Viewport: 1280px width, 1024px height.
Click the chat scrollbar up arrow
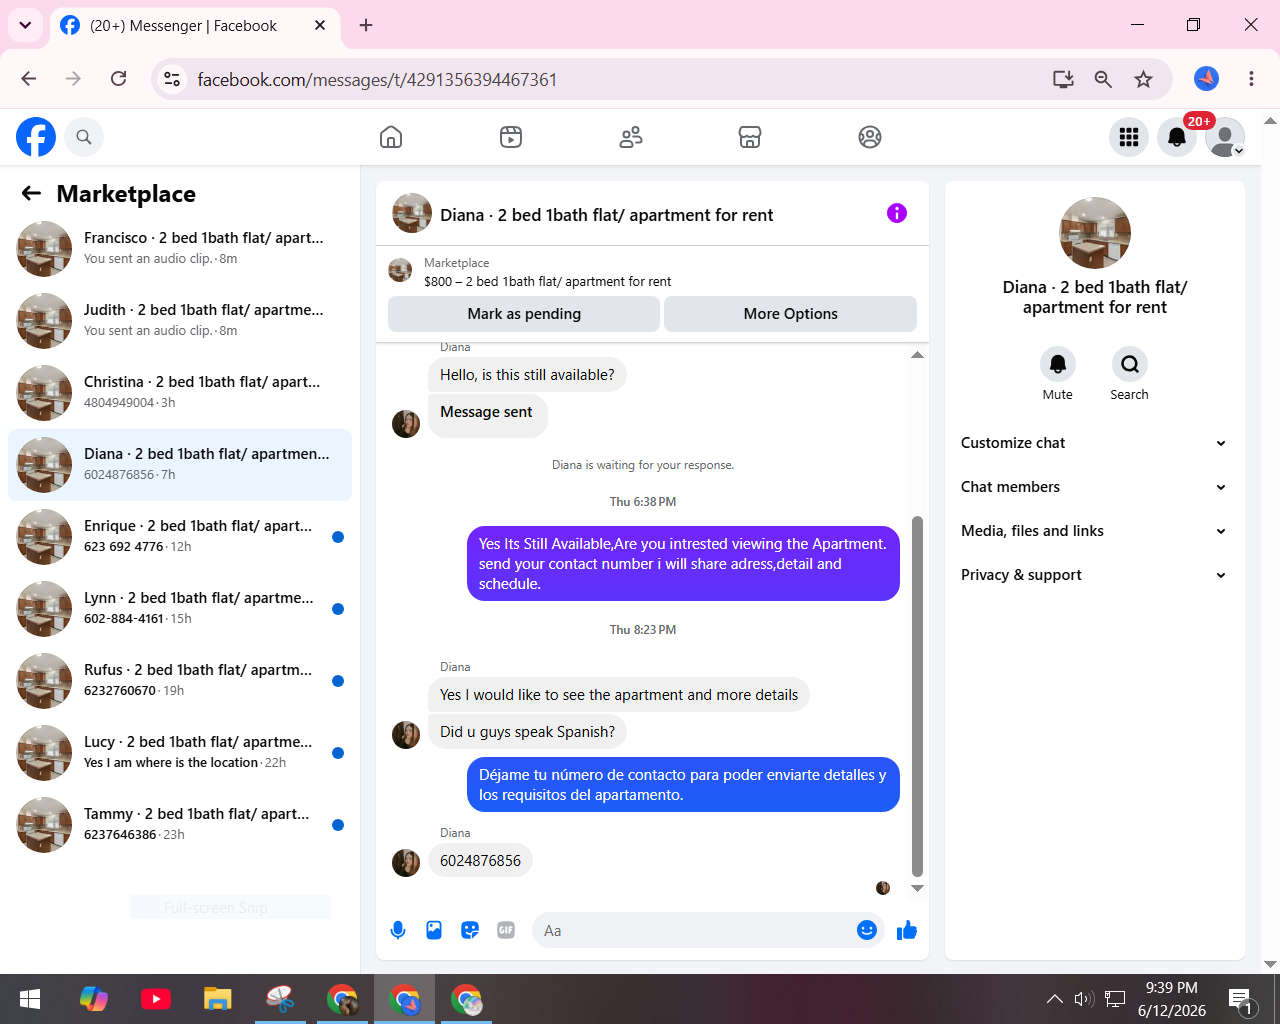[x=917, y=355]
